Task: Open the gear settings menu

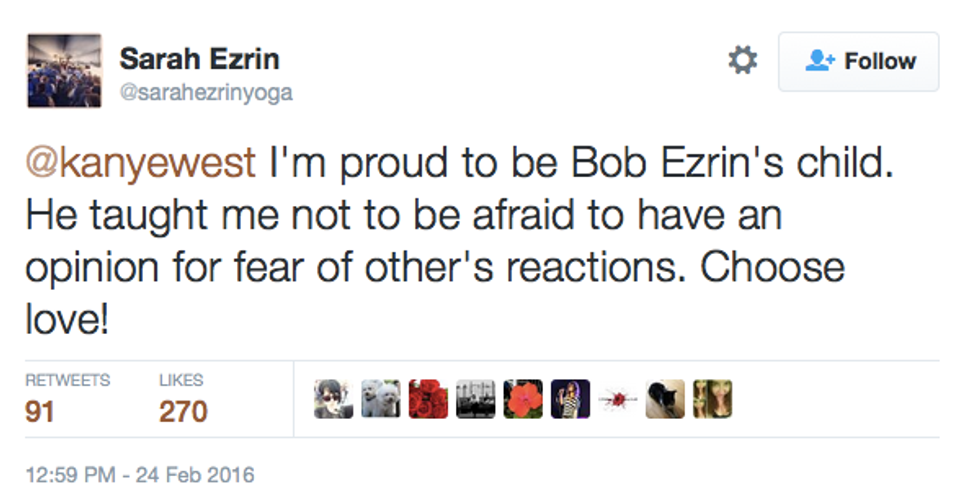Action: (742, 61)
